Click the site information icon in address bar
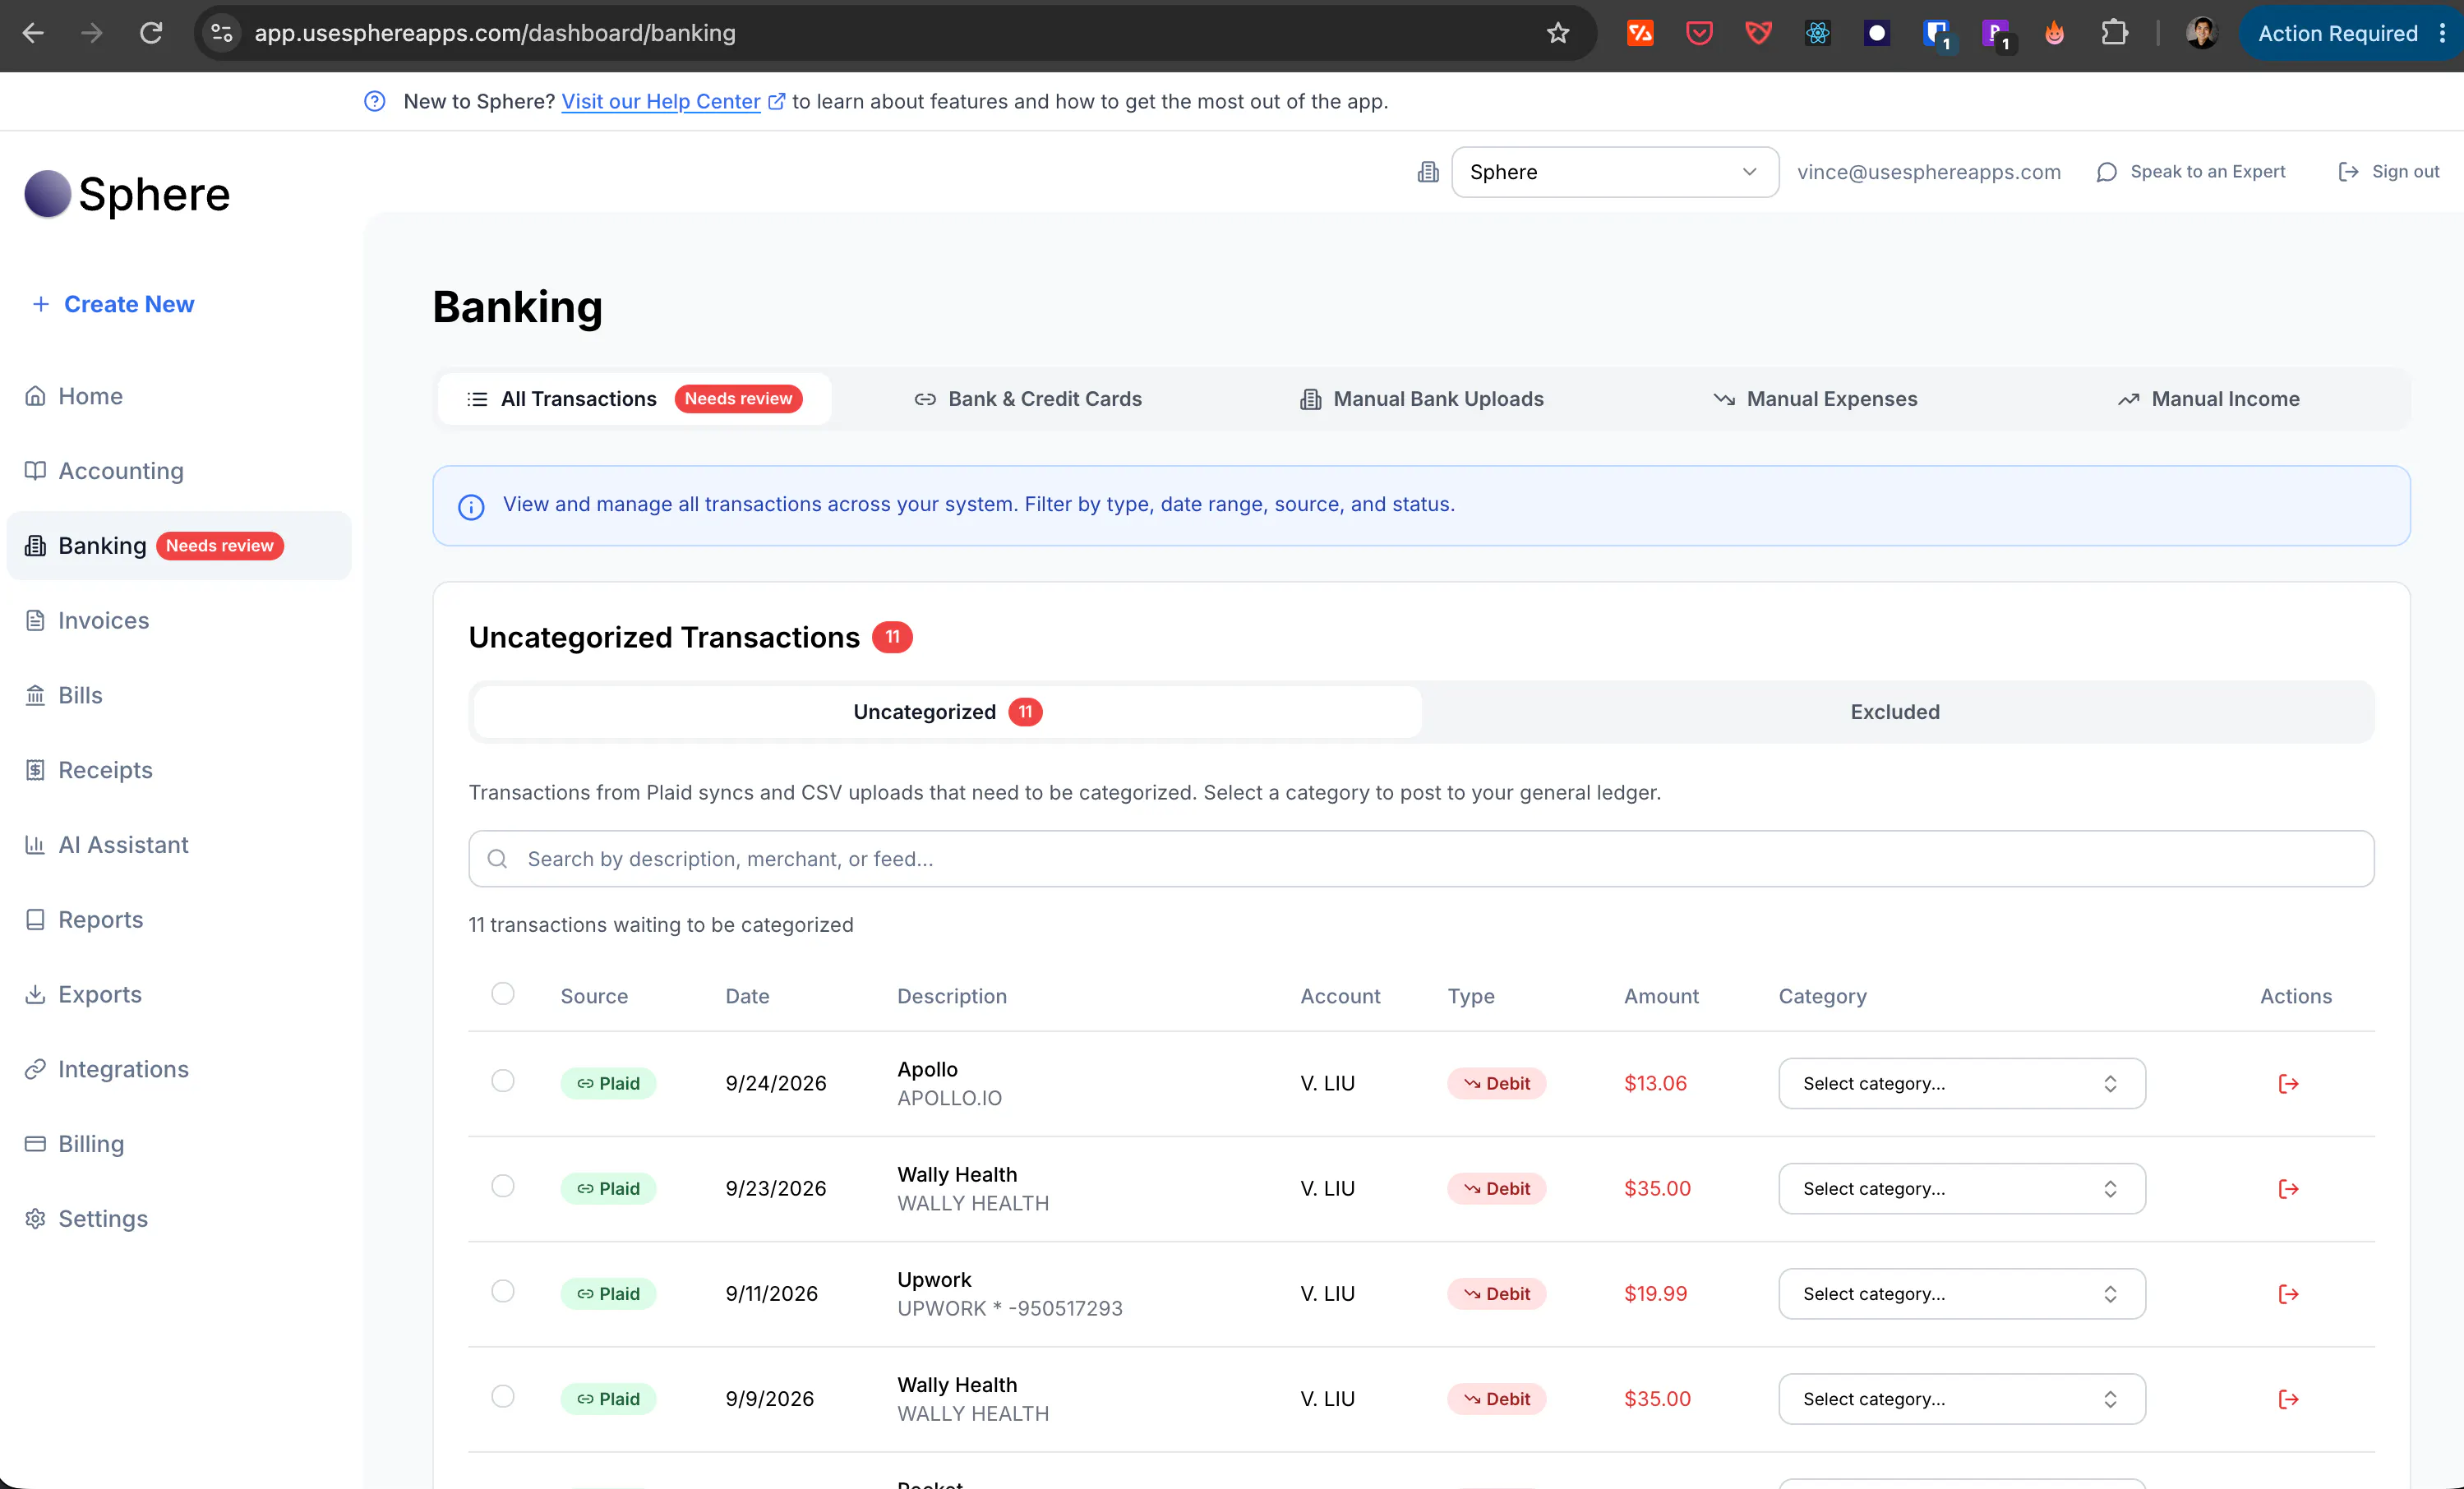2464x1489 pixels. pos(222,33)
